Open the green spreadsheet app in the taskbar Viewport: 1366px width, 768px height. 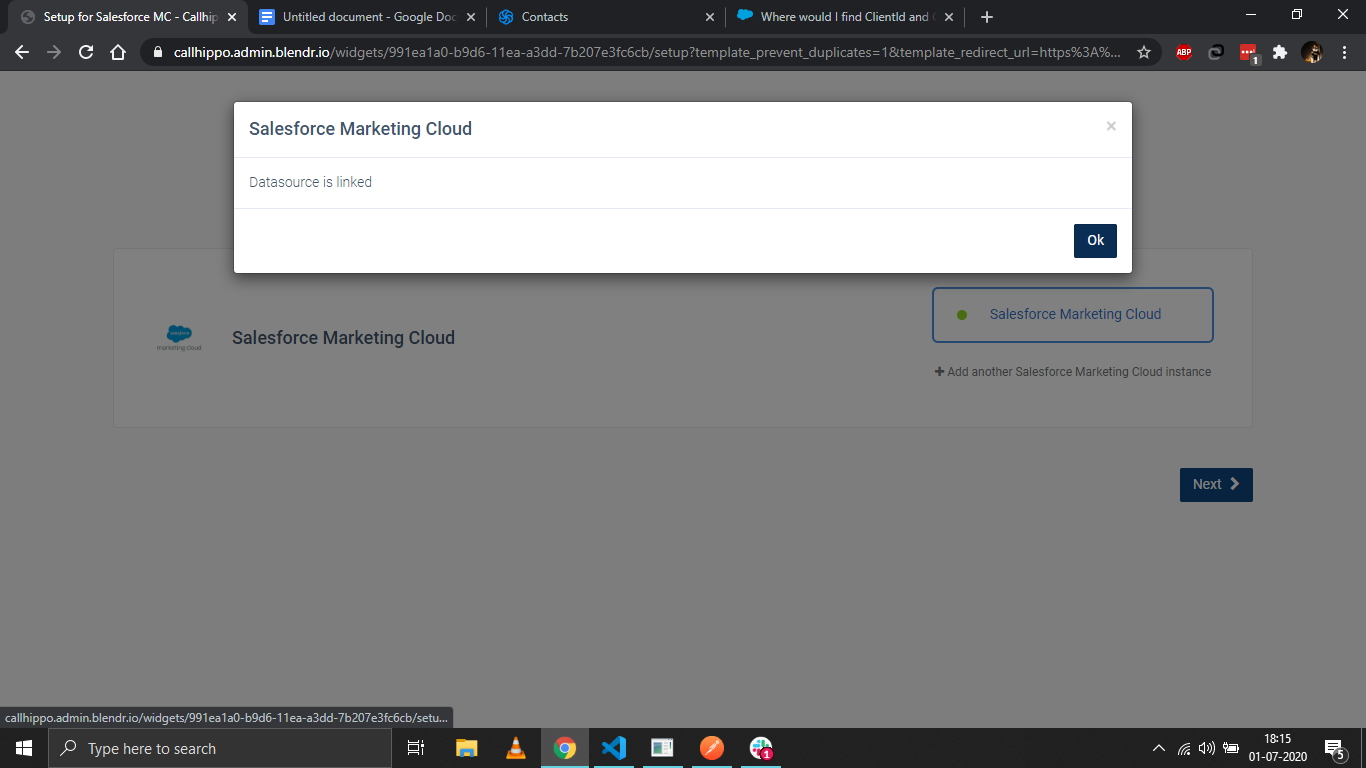coord(663,748)
